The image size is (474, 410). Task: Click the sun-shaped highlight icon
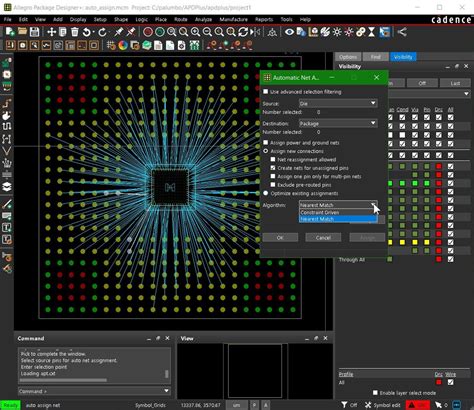tap(337, 32)
